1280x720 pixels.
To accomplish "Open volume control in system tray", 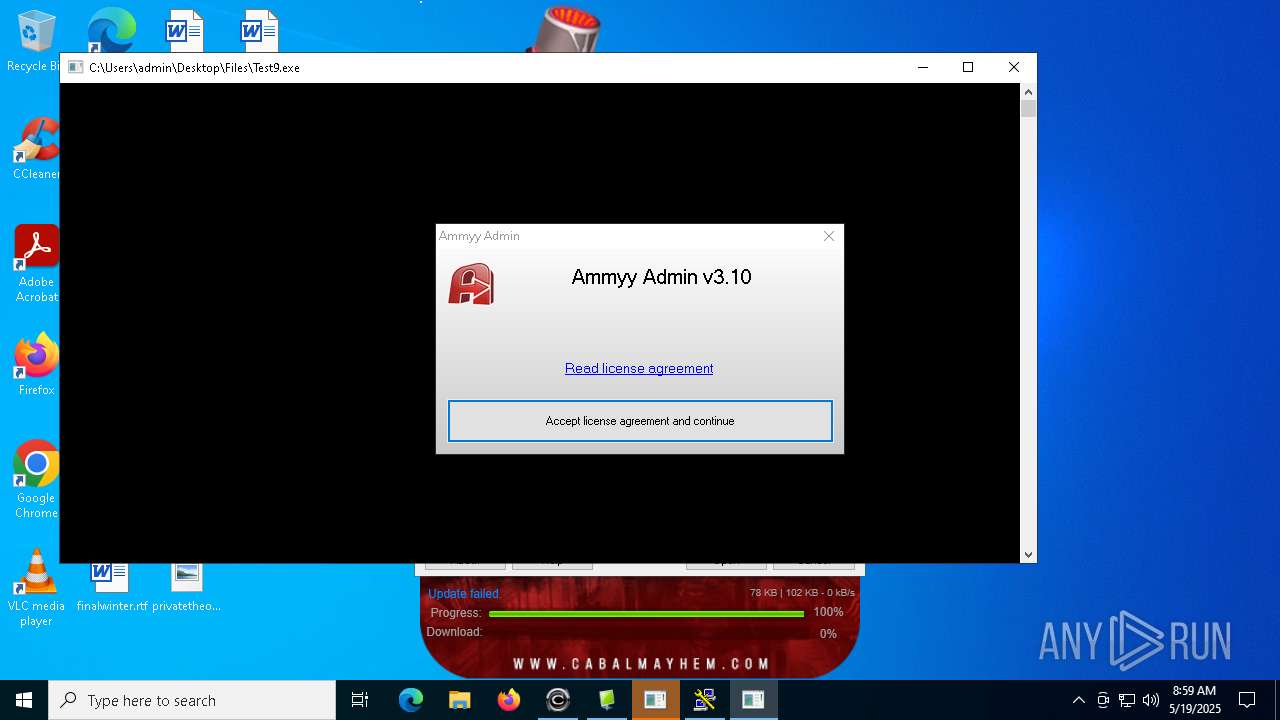I will 1151,700.
